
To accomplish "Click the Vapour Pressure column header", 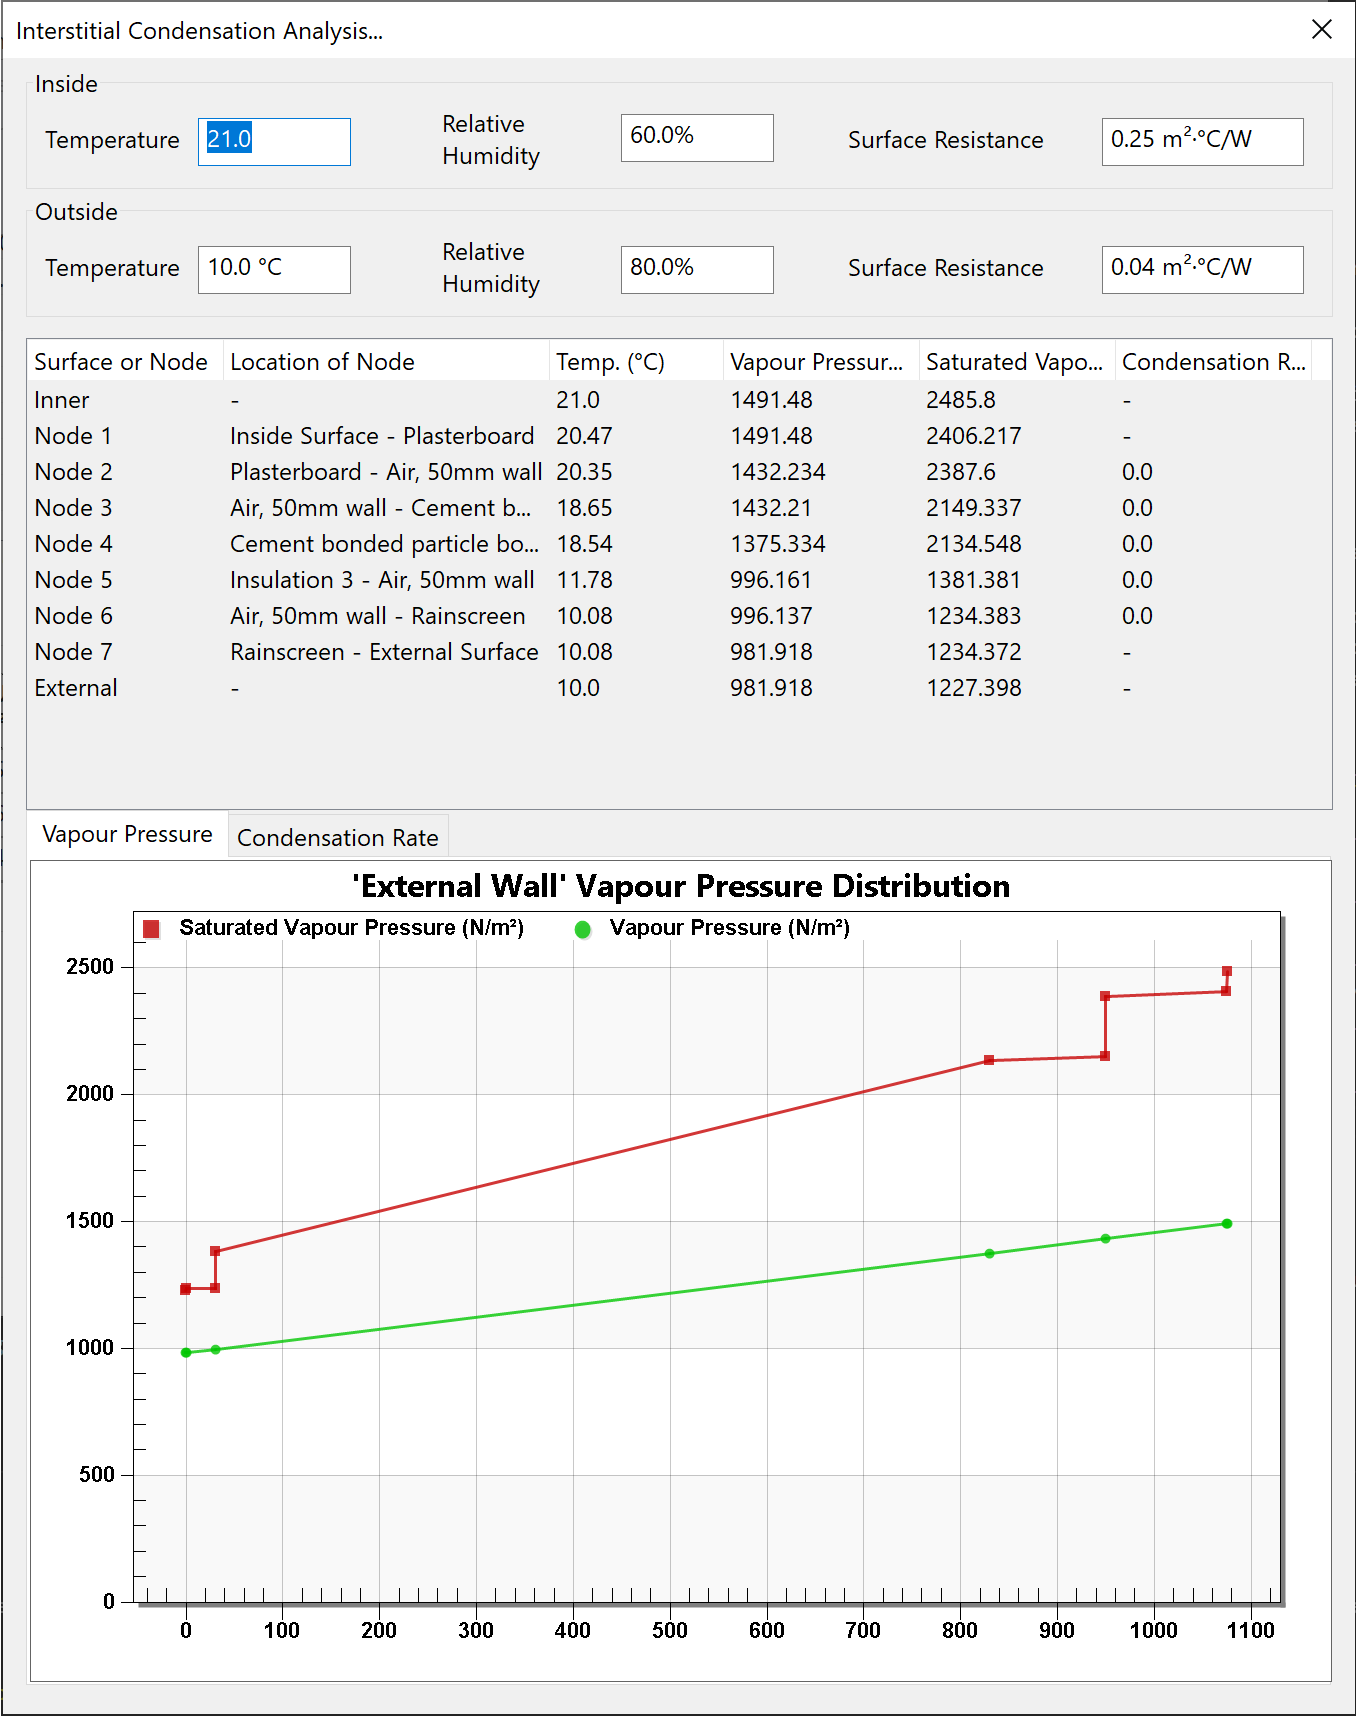I will coord(821,361).
